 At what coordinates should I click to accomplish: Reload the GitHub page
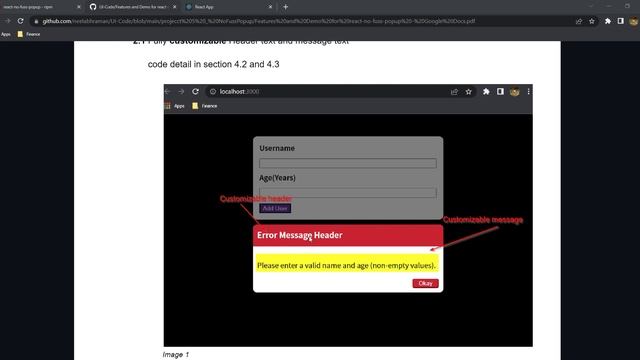(20, 21)
